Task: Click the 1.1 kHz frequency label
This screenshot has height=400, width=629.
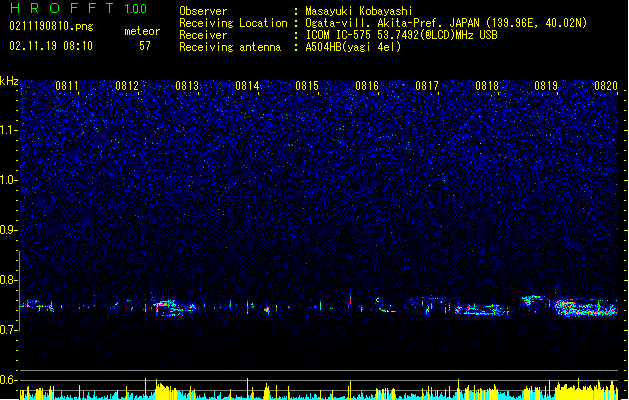Action: point(9,130)
